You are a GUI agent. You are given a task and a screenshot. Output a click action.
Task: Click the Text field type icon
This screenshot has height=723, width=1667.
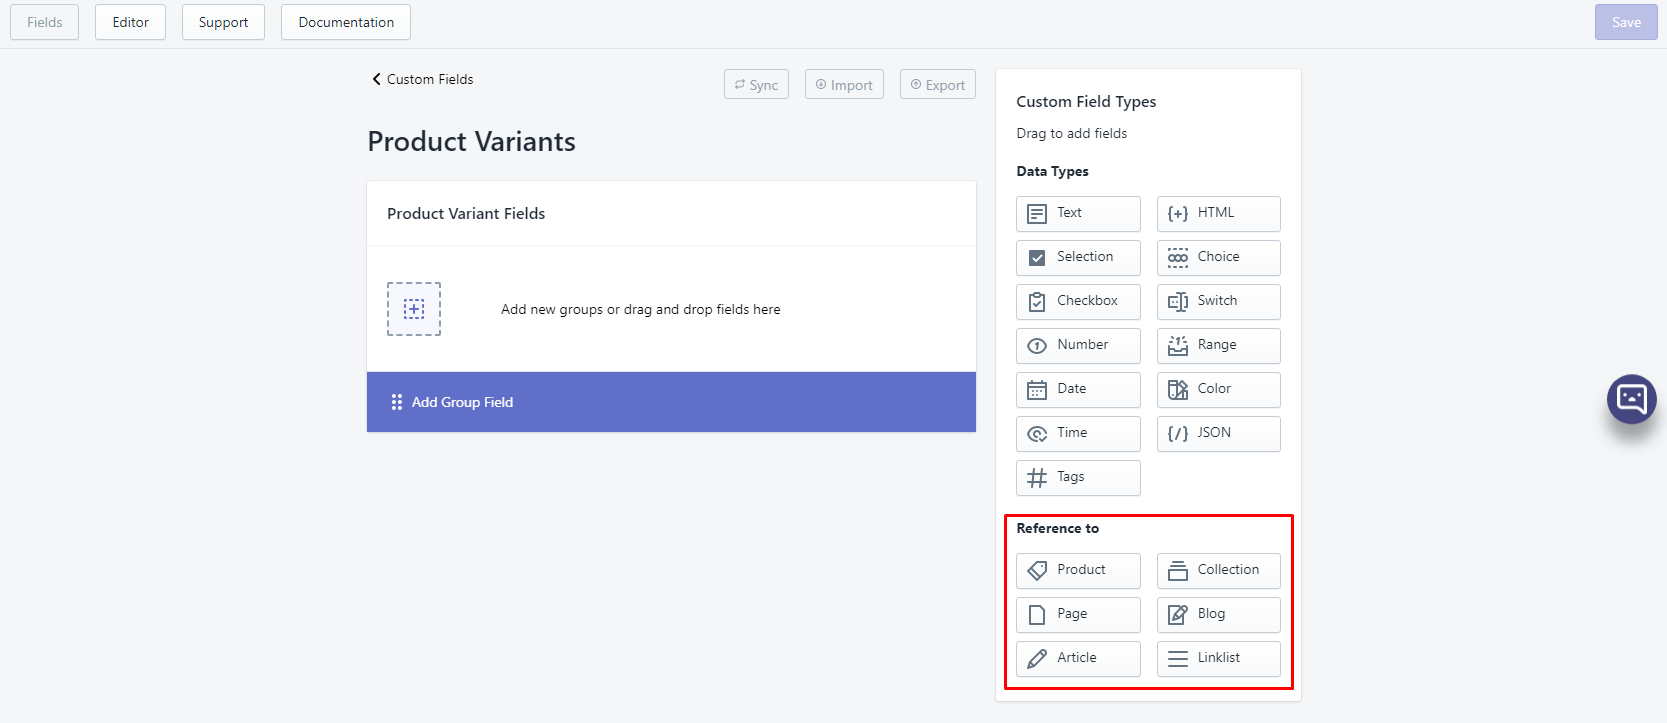[1037, 214]
